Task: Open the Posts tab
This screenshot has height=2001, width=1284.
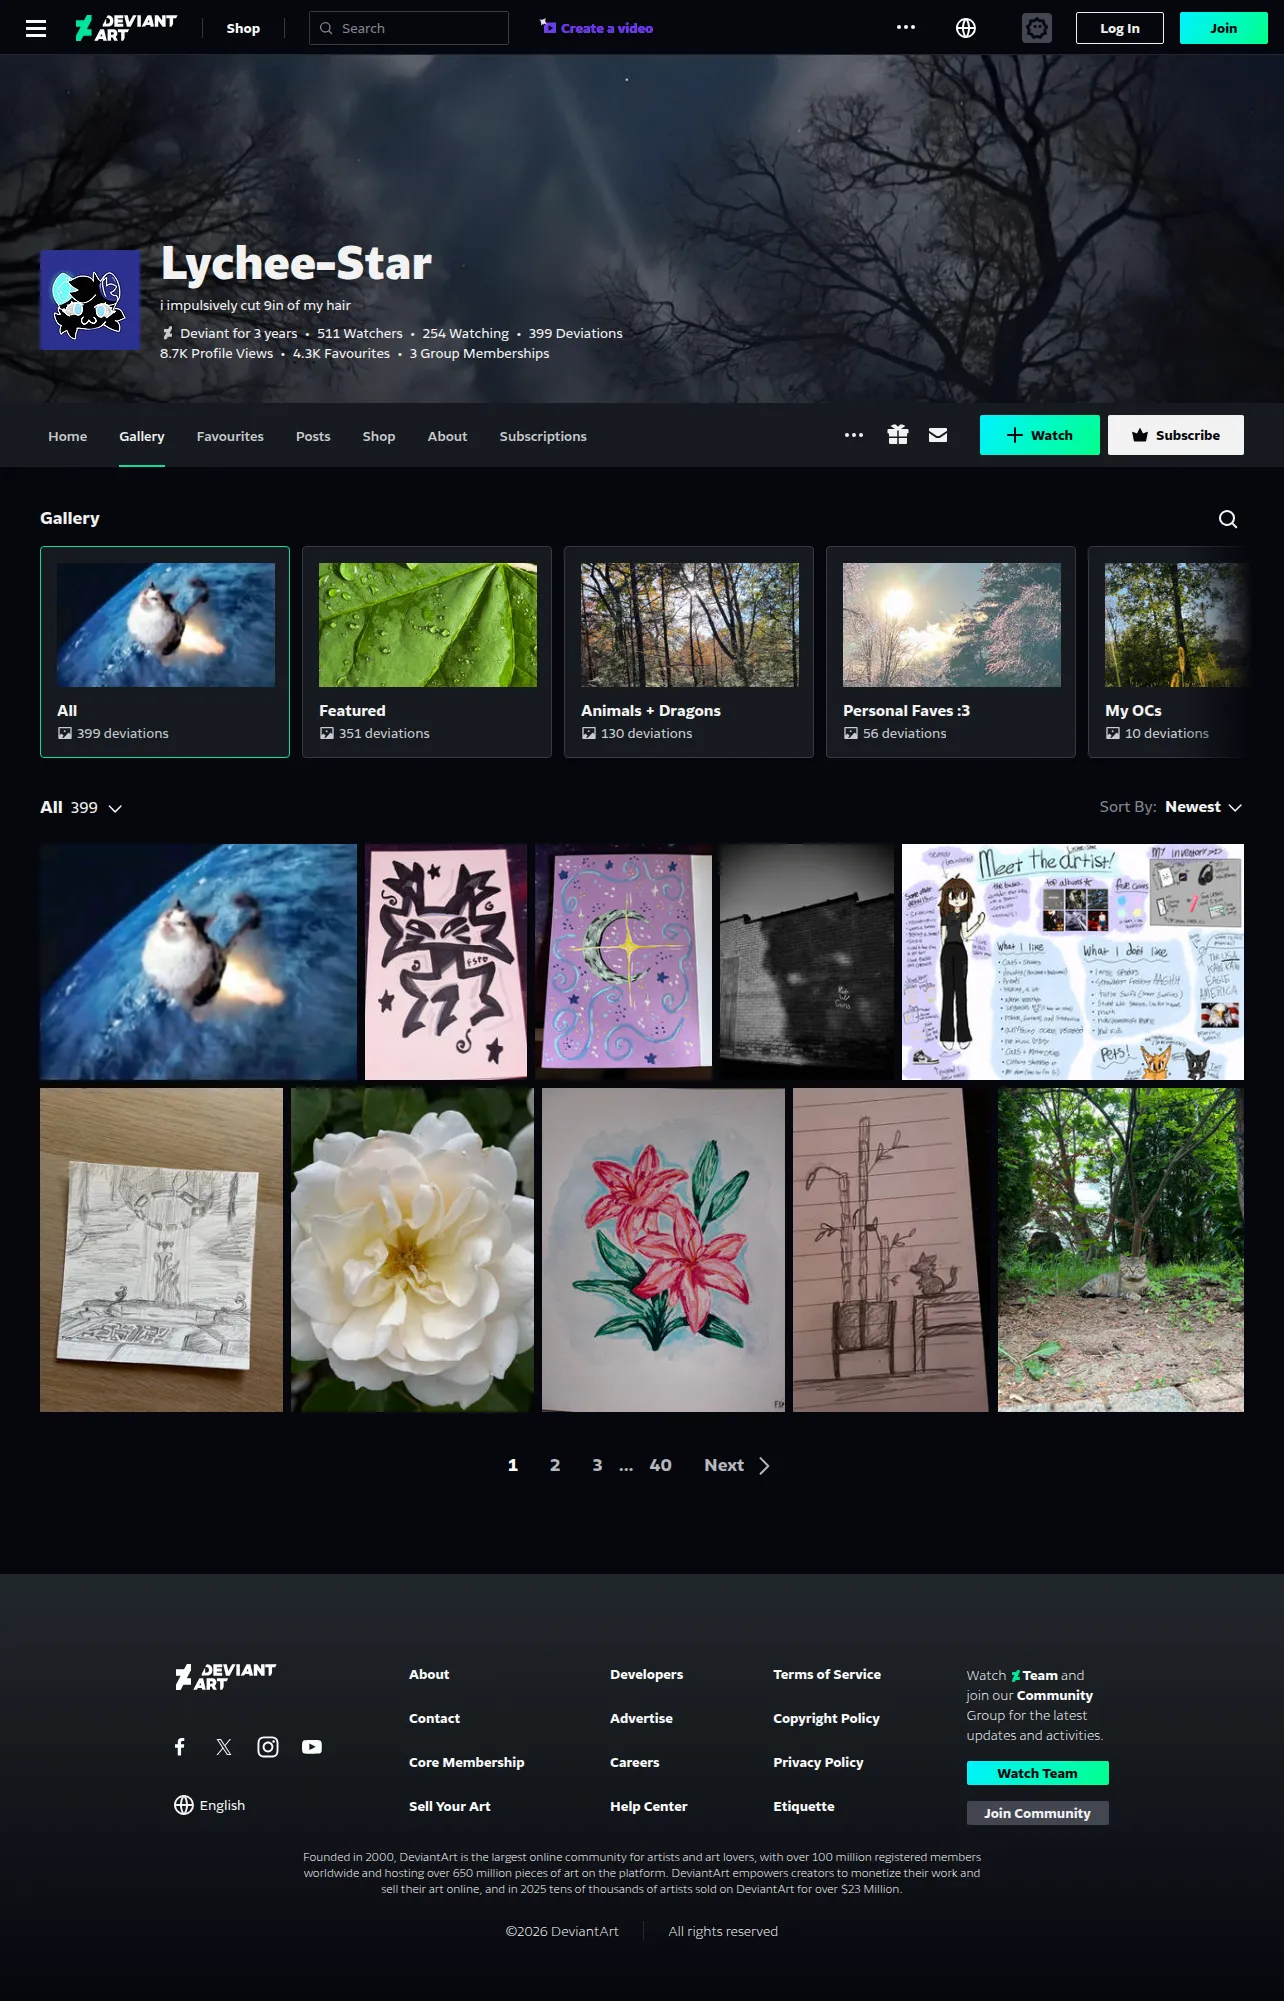Action: 313,436
